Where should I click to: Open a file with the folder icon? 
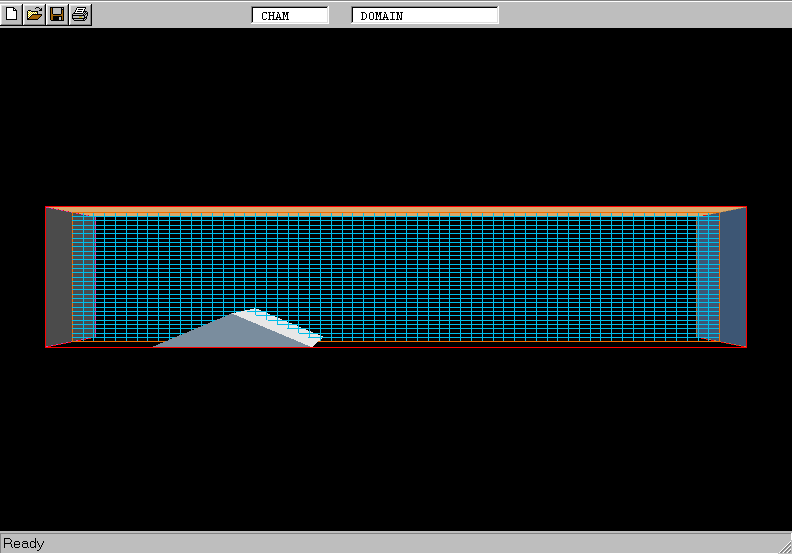(34, 14)
